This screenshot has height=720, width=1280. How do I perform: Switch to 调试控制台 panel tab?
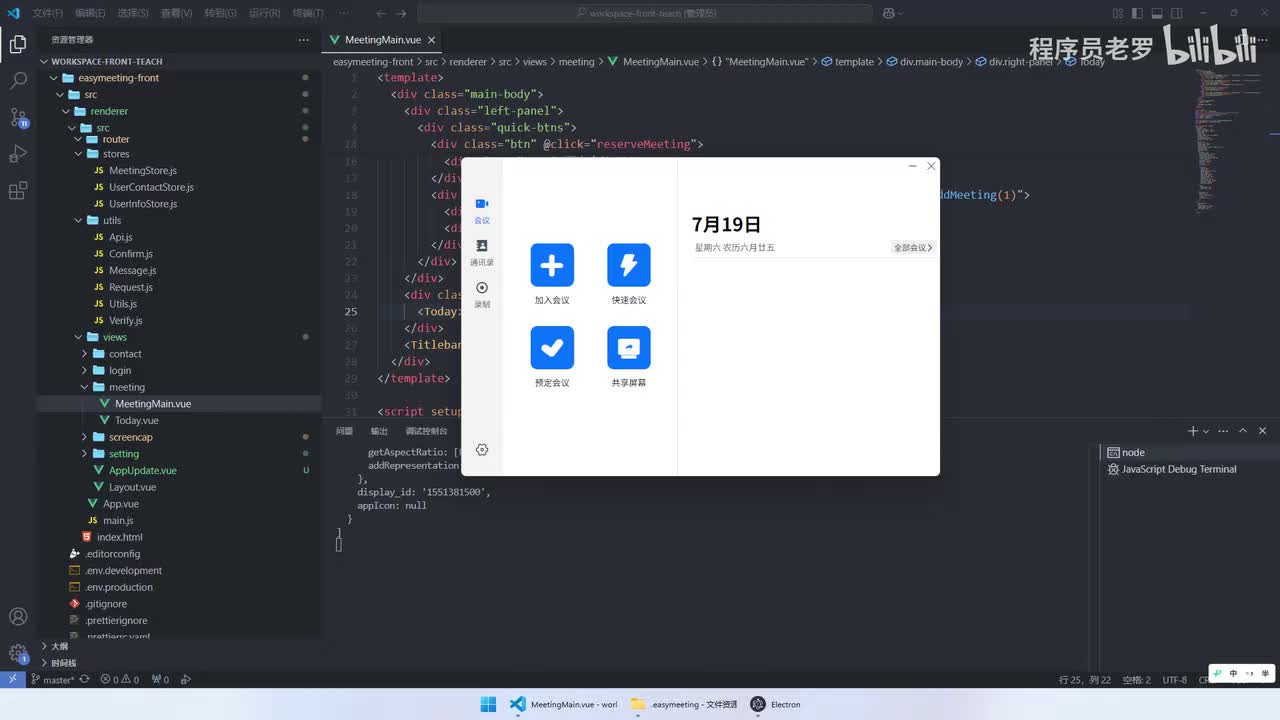(x=427, y=431)
